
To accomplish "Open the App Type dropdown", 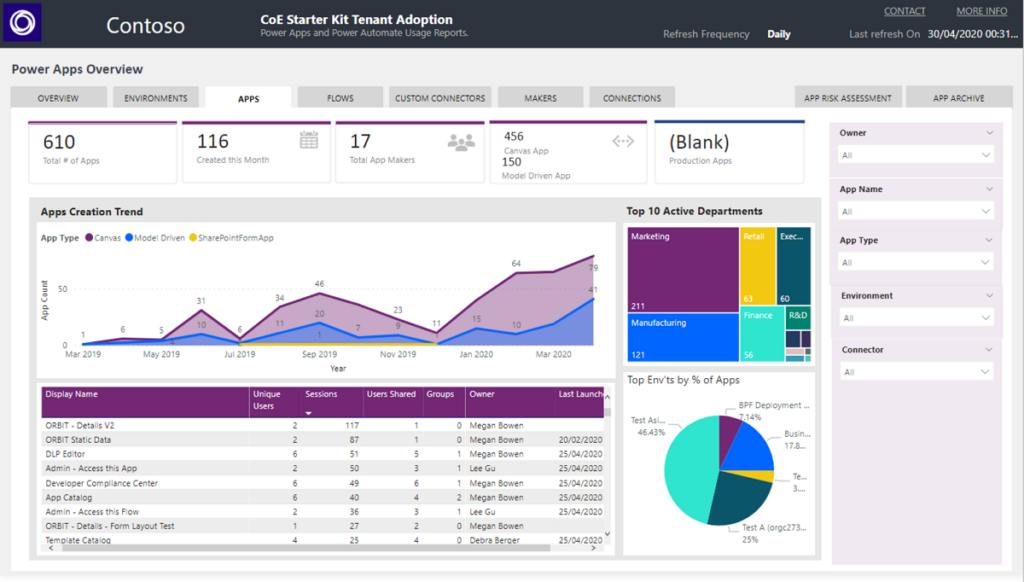I will [913, 262].
